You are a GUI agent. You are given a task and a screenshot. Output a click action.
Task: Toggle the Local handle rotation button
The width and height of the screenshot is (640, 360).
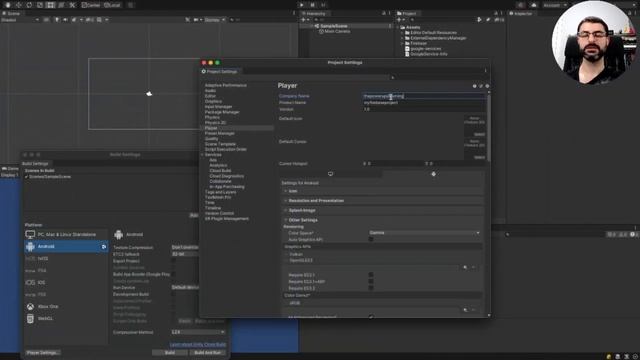(x=112, y=5)
